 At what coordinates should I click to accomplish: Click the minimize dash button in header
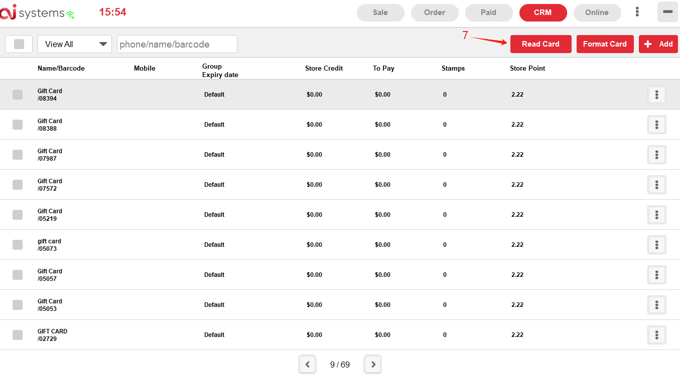click(668, 12)
